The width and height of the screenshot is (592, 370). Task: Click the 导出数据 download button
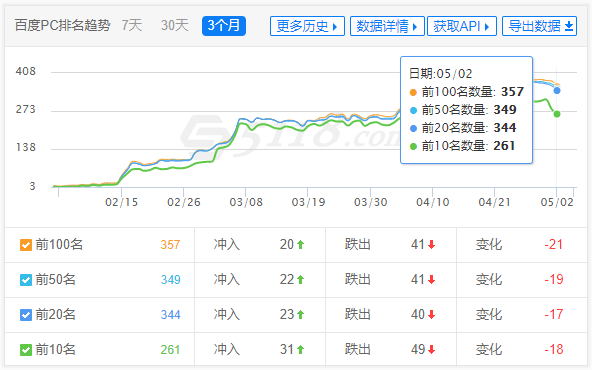tap(540, 26)
